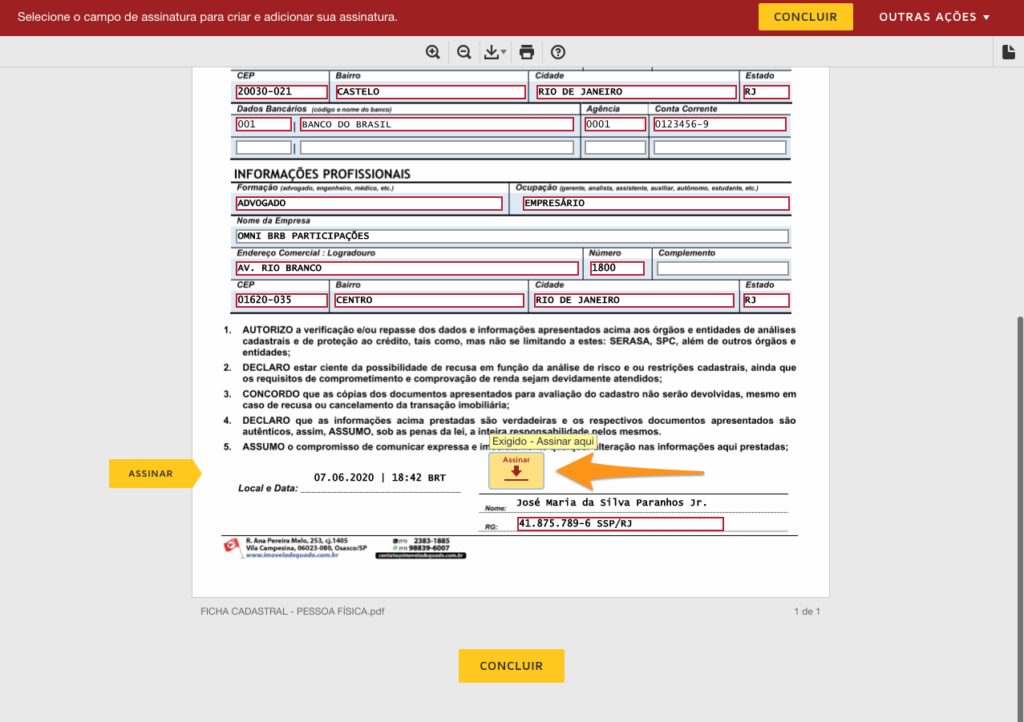Screen dimensions: 1024x722
Task: Click the date text 07.06.2020 | 18:42 BRT
Action: coord(380,478)
